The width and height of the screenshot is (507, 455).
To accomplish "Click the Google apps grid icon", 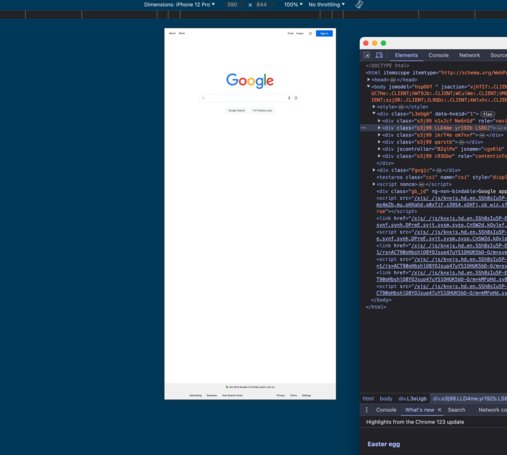I will 310,33.
